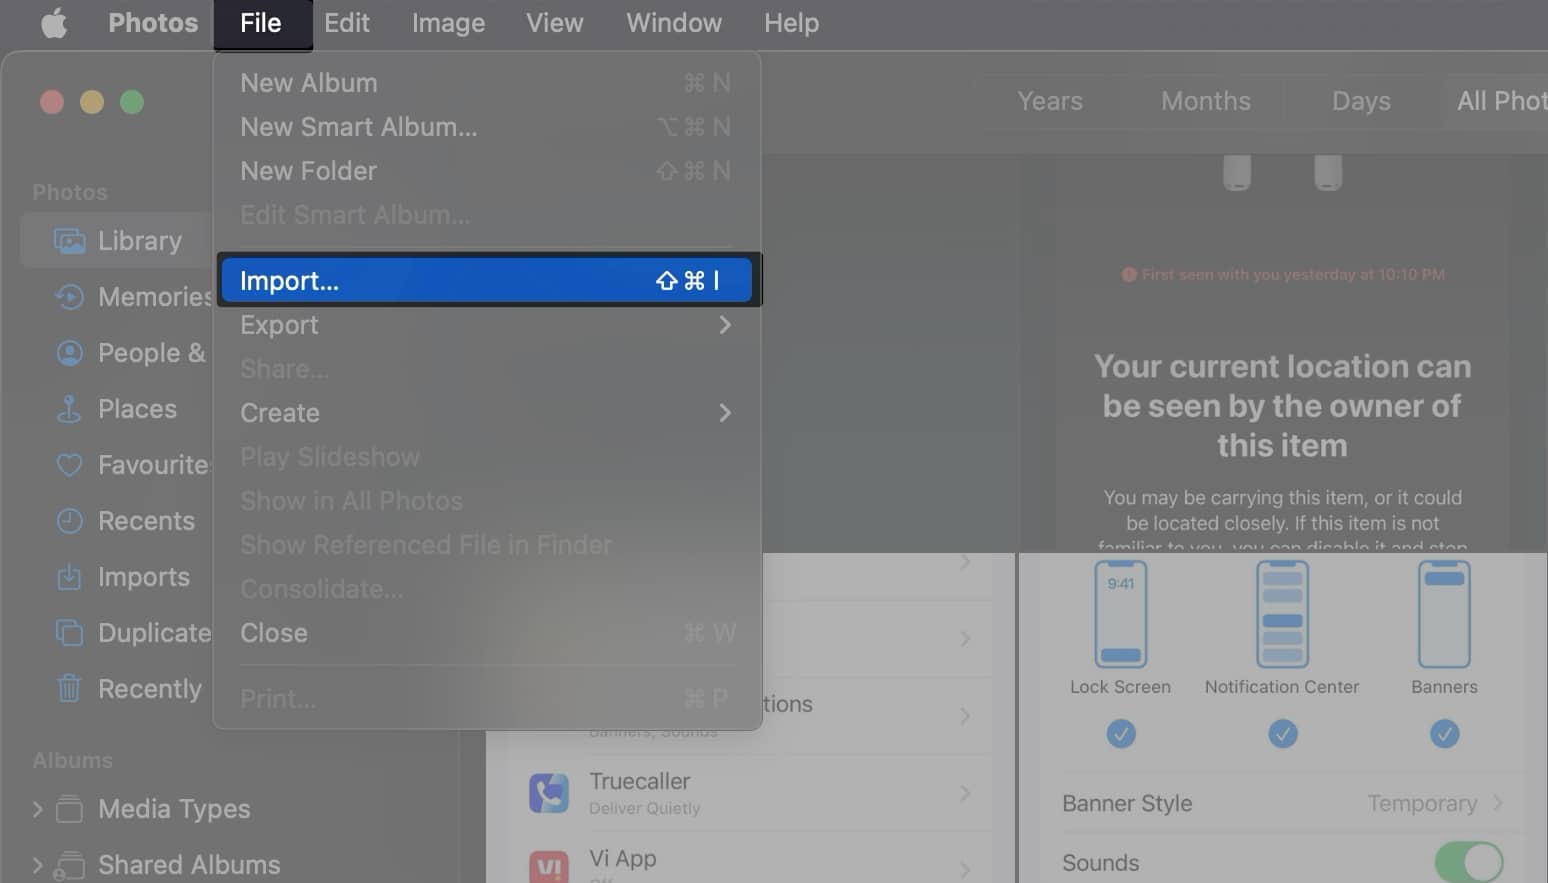This screenshot has width=1548, height=883.
Task: Expand the Export submenu arrow
Action: (725, 325)
